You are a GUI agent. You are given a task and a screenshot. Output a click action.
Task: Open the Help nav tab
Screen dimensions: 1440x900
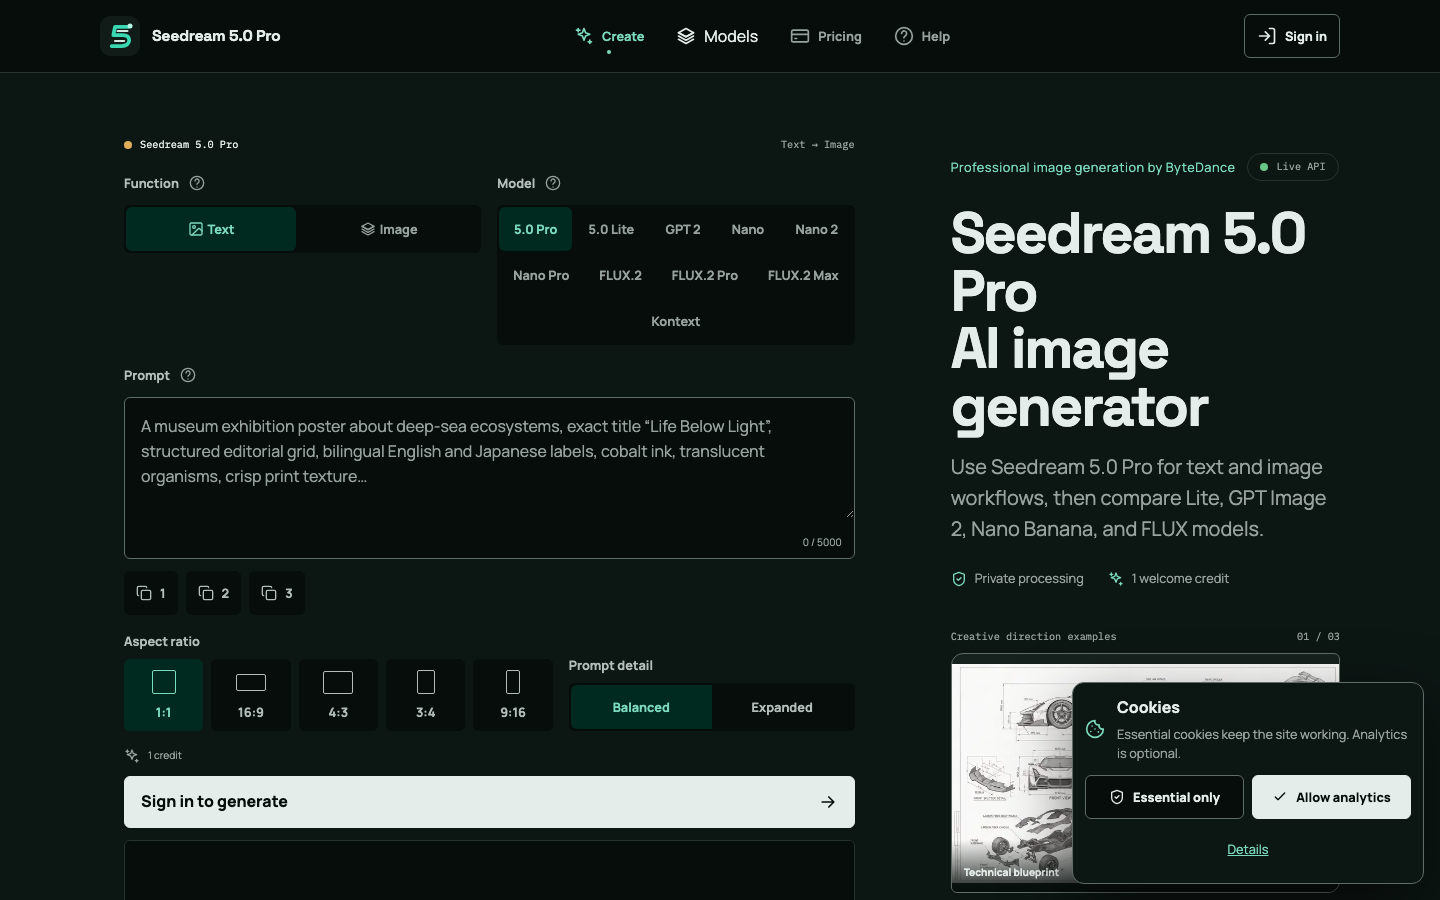coord(922,36)
